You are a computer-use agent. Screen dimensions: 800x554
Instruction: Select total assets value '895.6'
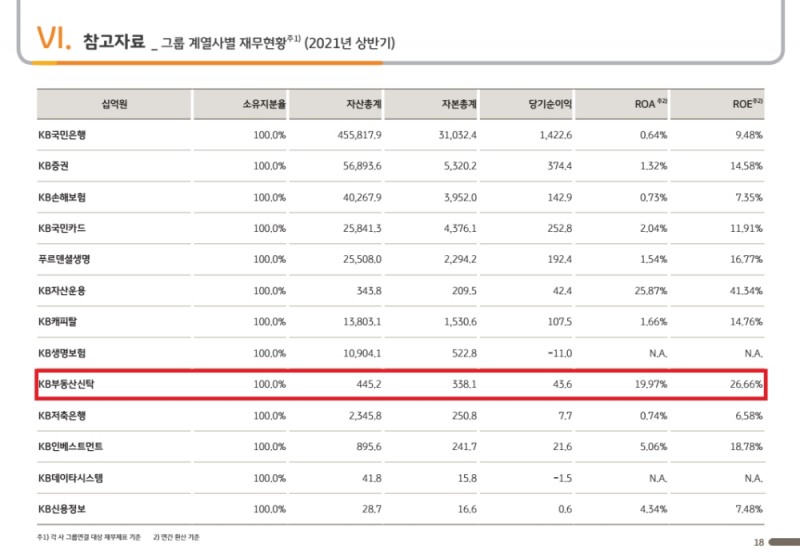[369, 447]
